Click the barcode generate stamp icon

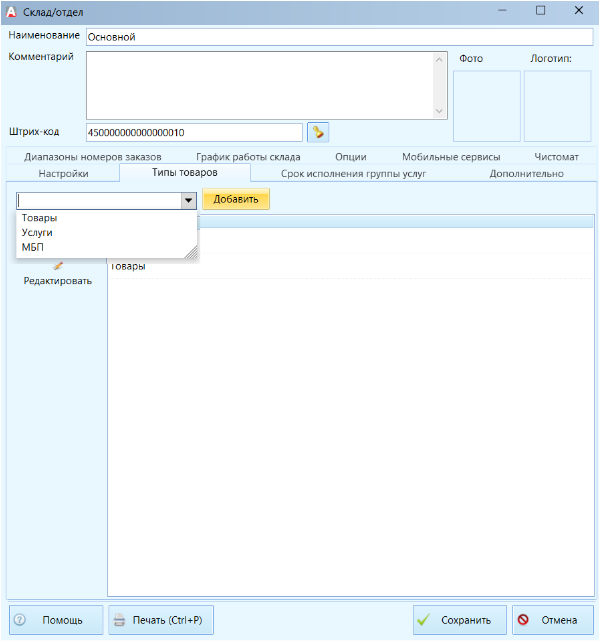(318, 132)
